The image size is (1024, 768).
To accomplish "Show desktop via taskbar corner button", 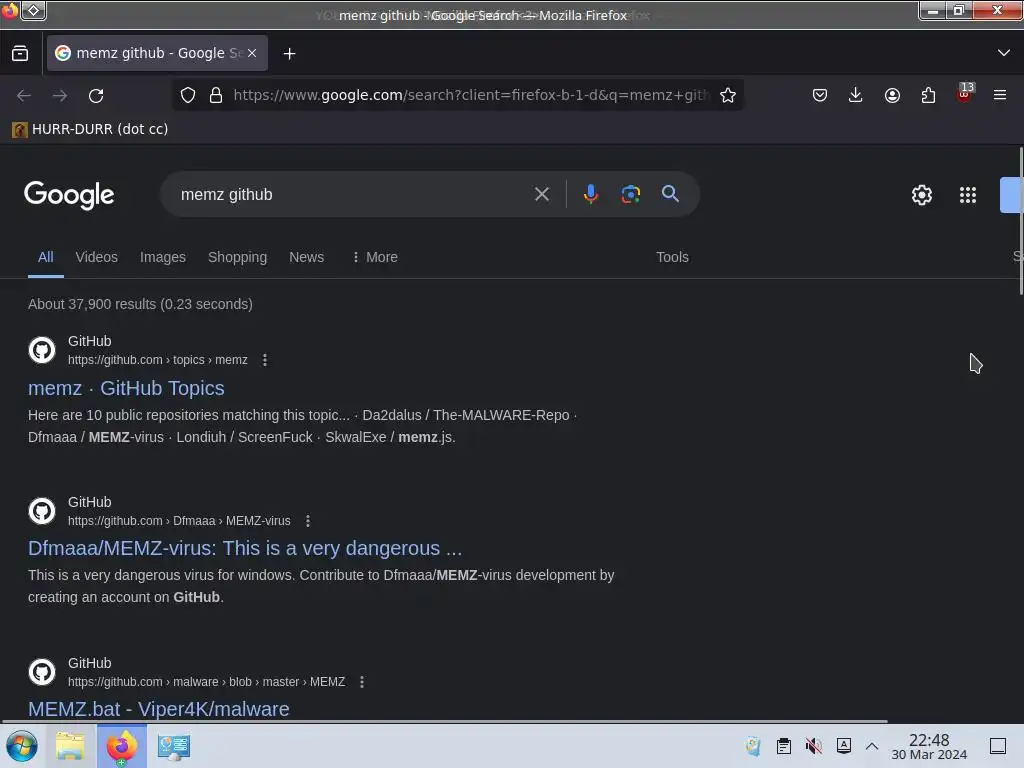I will click(x=998, y=746).
